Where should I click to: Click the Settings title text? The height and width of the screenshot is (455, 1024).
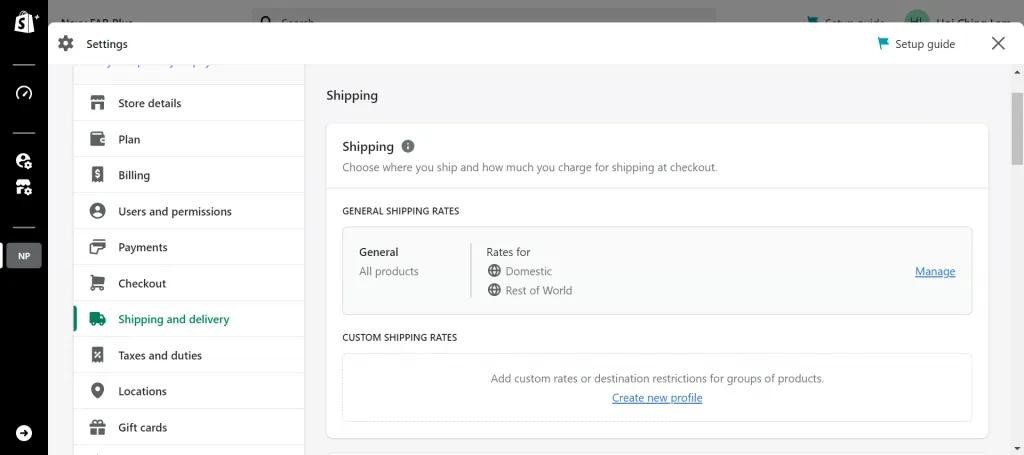click(x=107, y=44)
